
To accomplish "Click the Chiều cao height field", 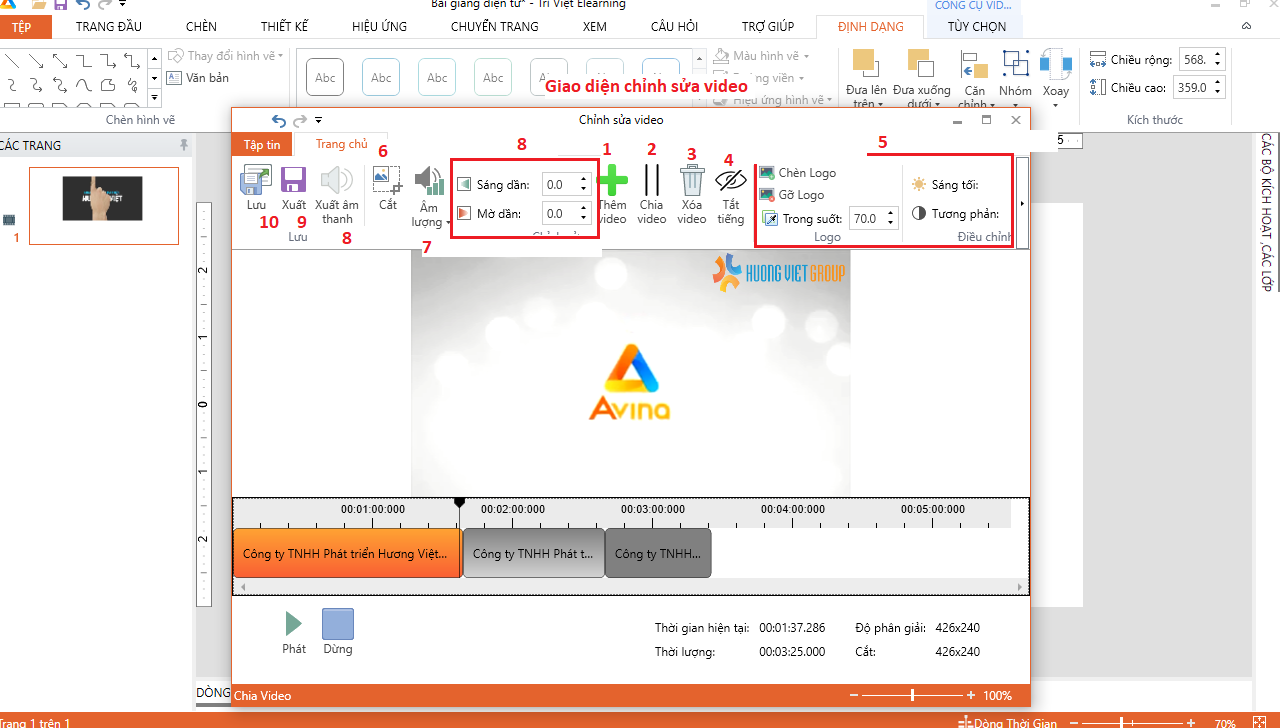I will (x=1201, y=88).
